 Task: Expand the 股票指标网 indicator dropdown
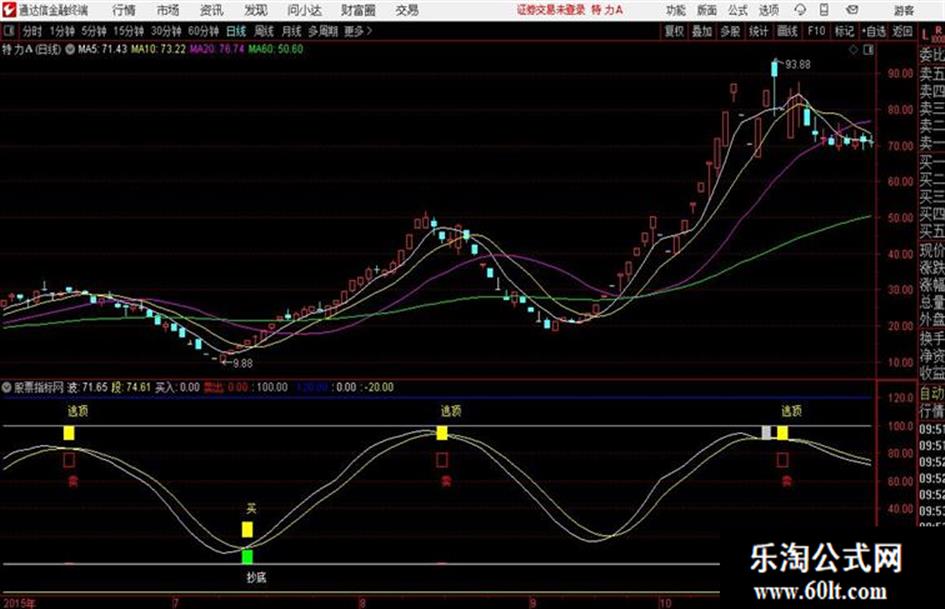coord(7,387)
